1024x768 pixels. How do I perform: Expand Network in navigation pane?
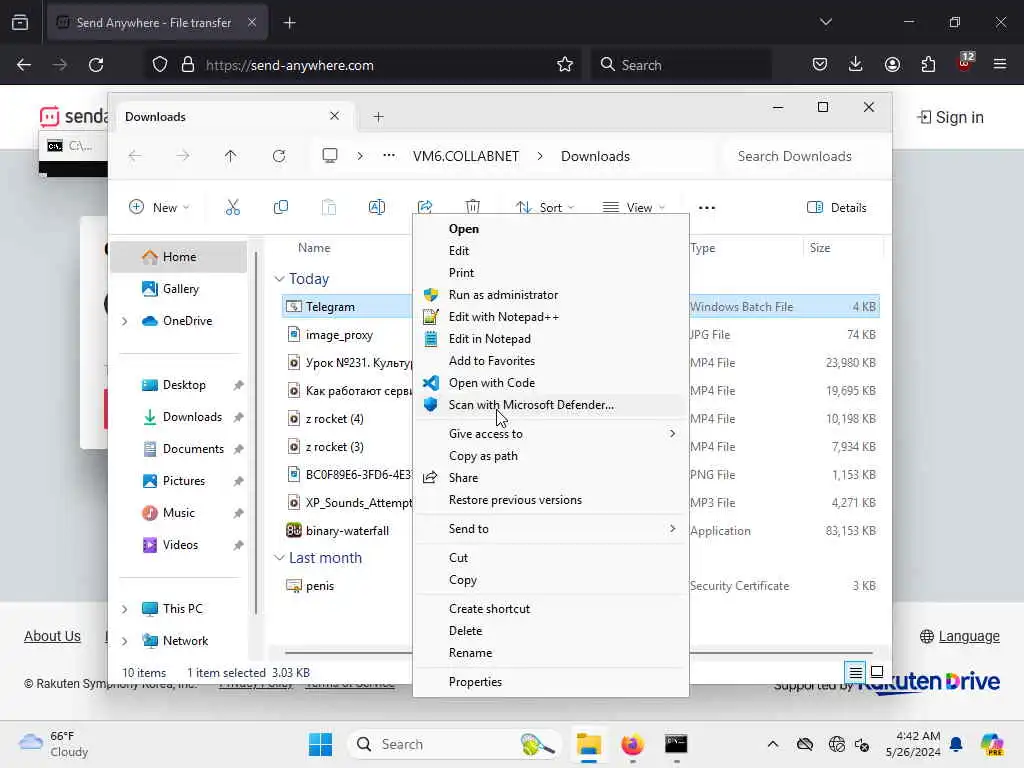click(125, 641)
